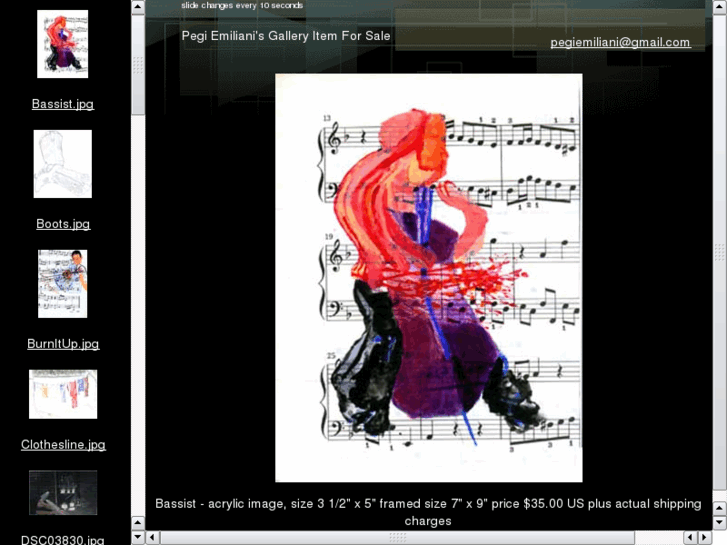
Task: Click the Bassist acrylic image caption text
Action: (x=428, y=512)
